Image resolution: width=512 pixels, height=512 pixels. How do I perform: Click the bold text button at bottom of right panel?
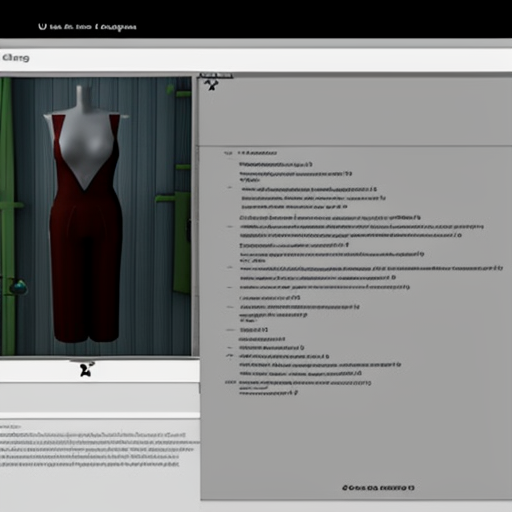[378, 488]
